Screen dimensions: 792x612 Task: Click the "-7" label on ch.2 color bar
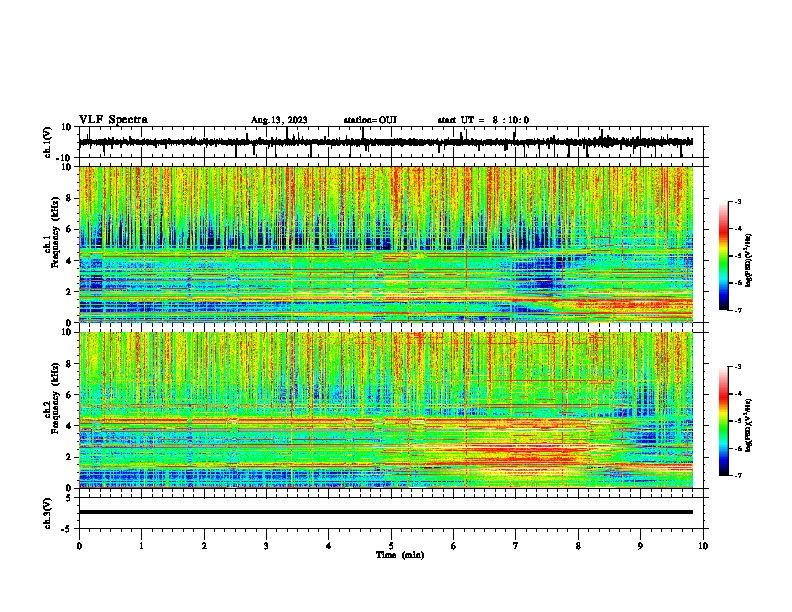pos(738,475)
